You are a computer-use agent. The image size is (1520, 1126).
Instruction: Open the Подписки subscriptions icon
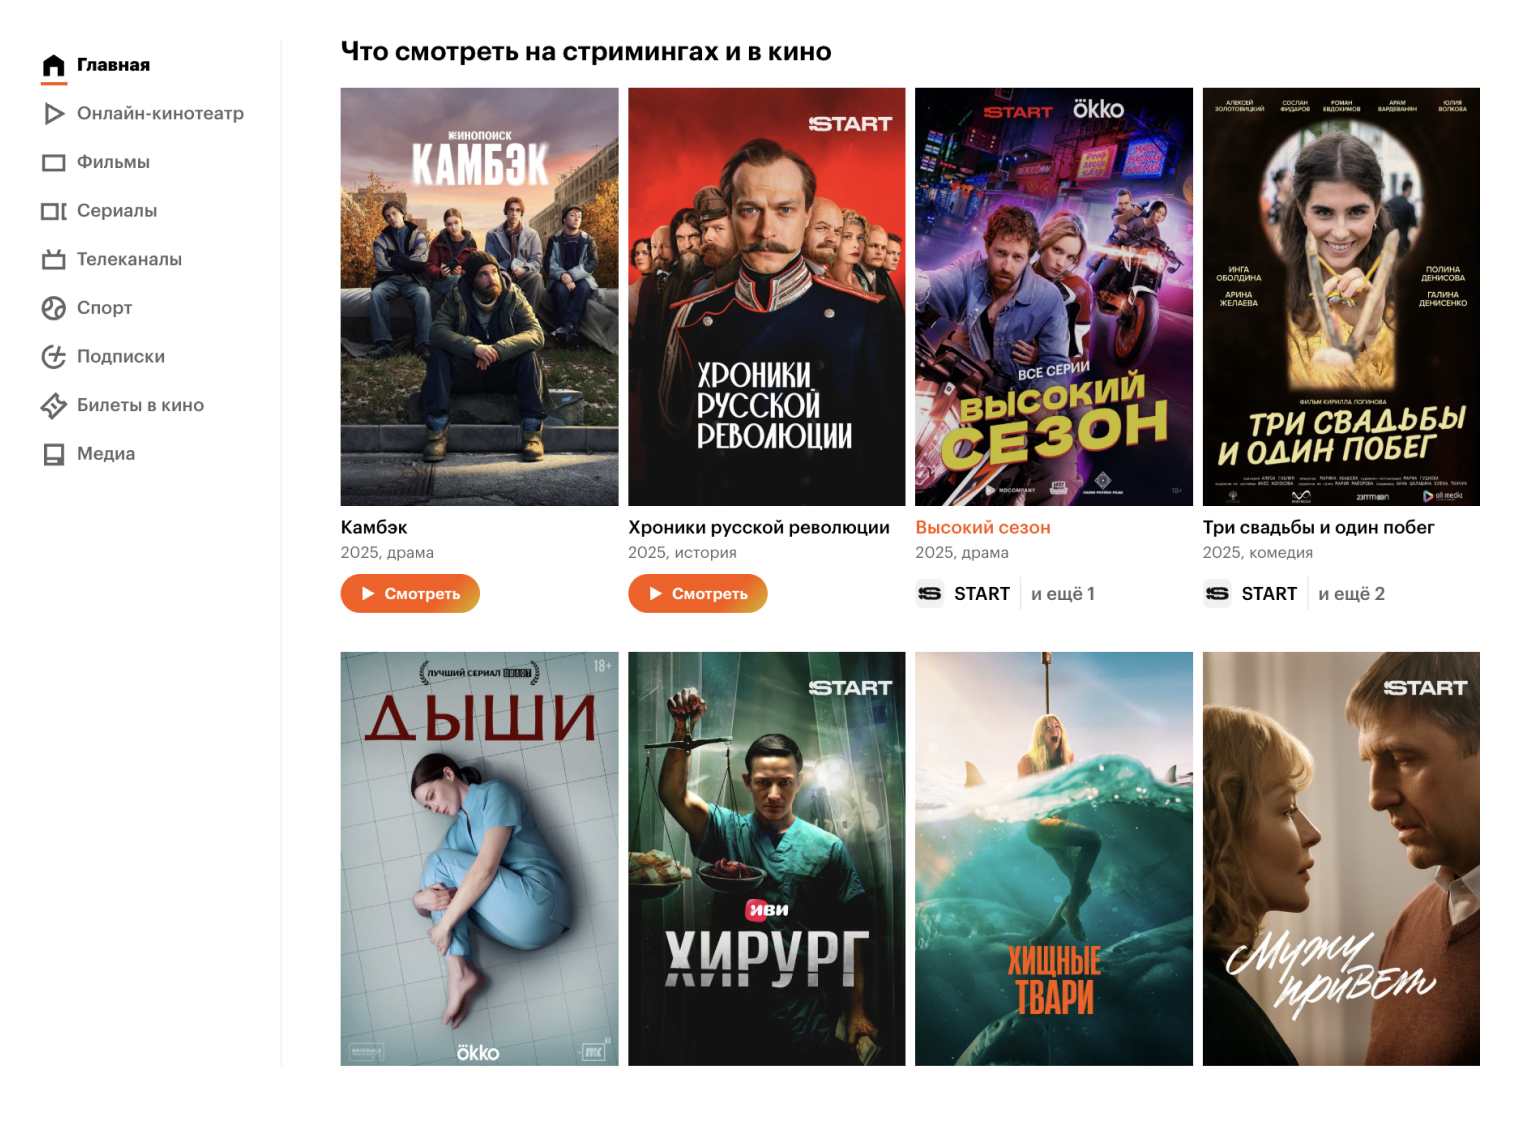[54, 357]
